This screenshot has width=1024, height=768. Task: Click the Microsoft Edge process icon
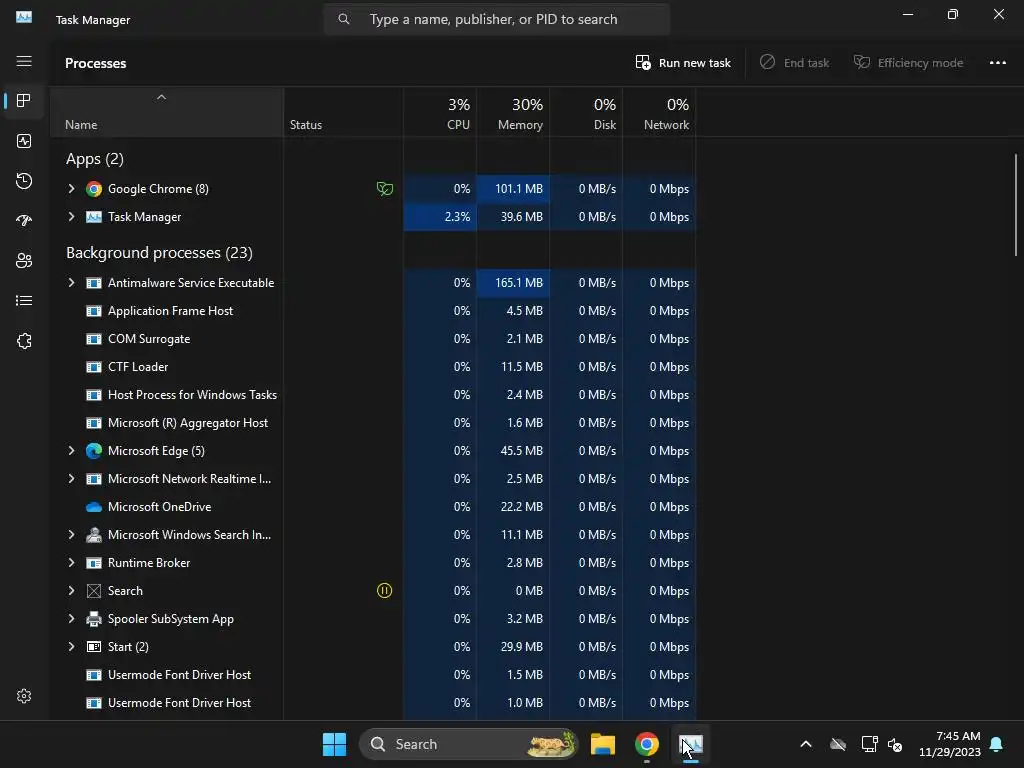94,451
